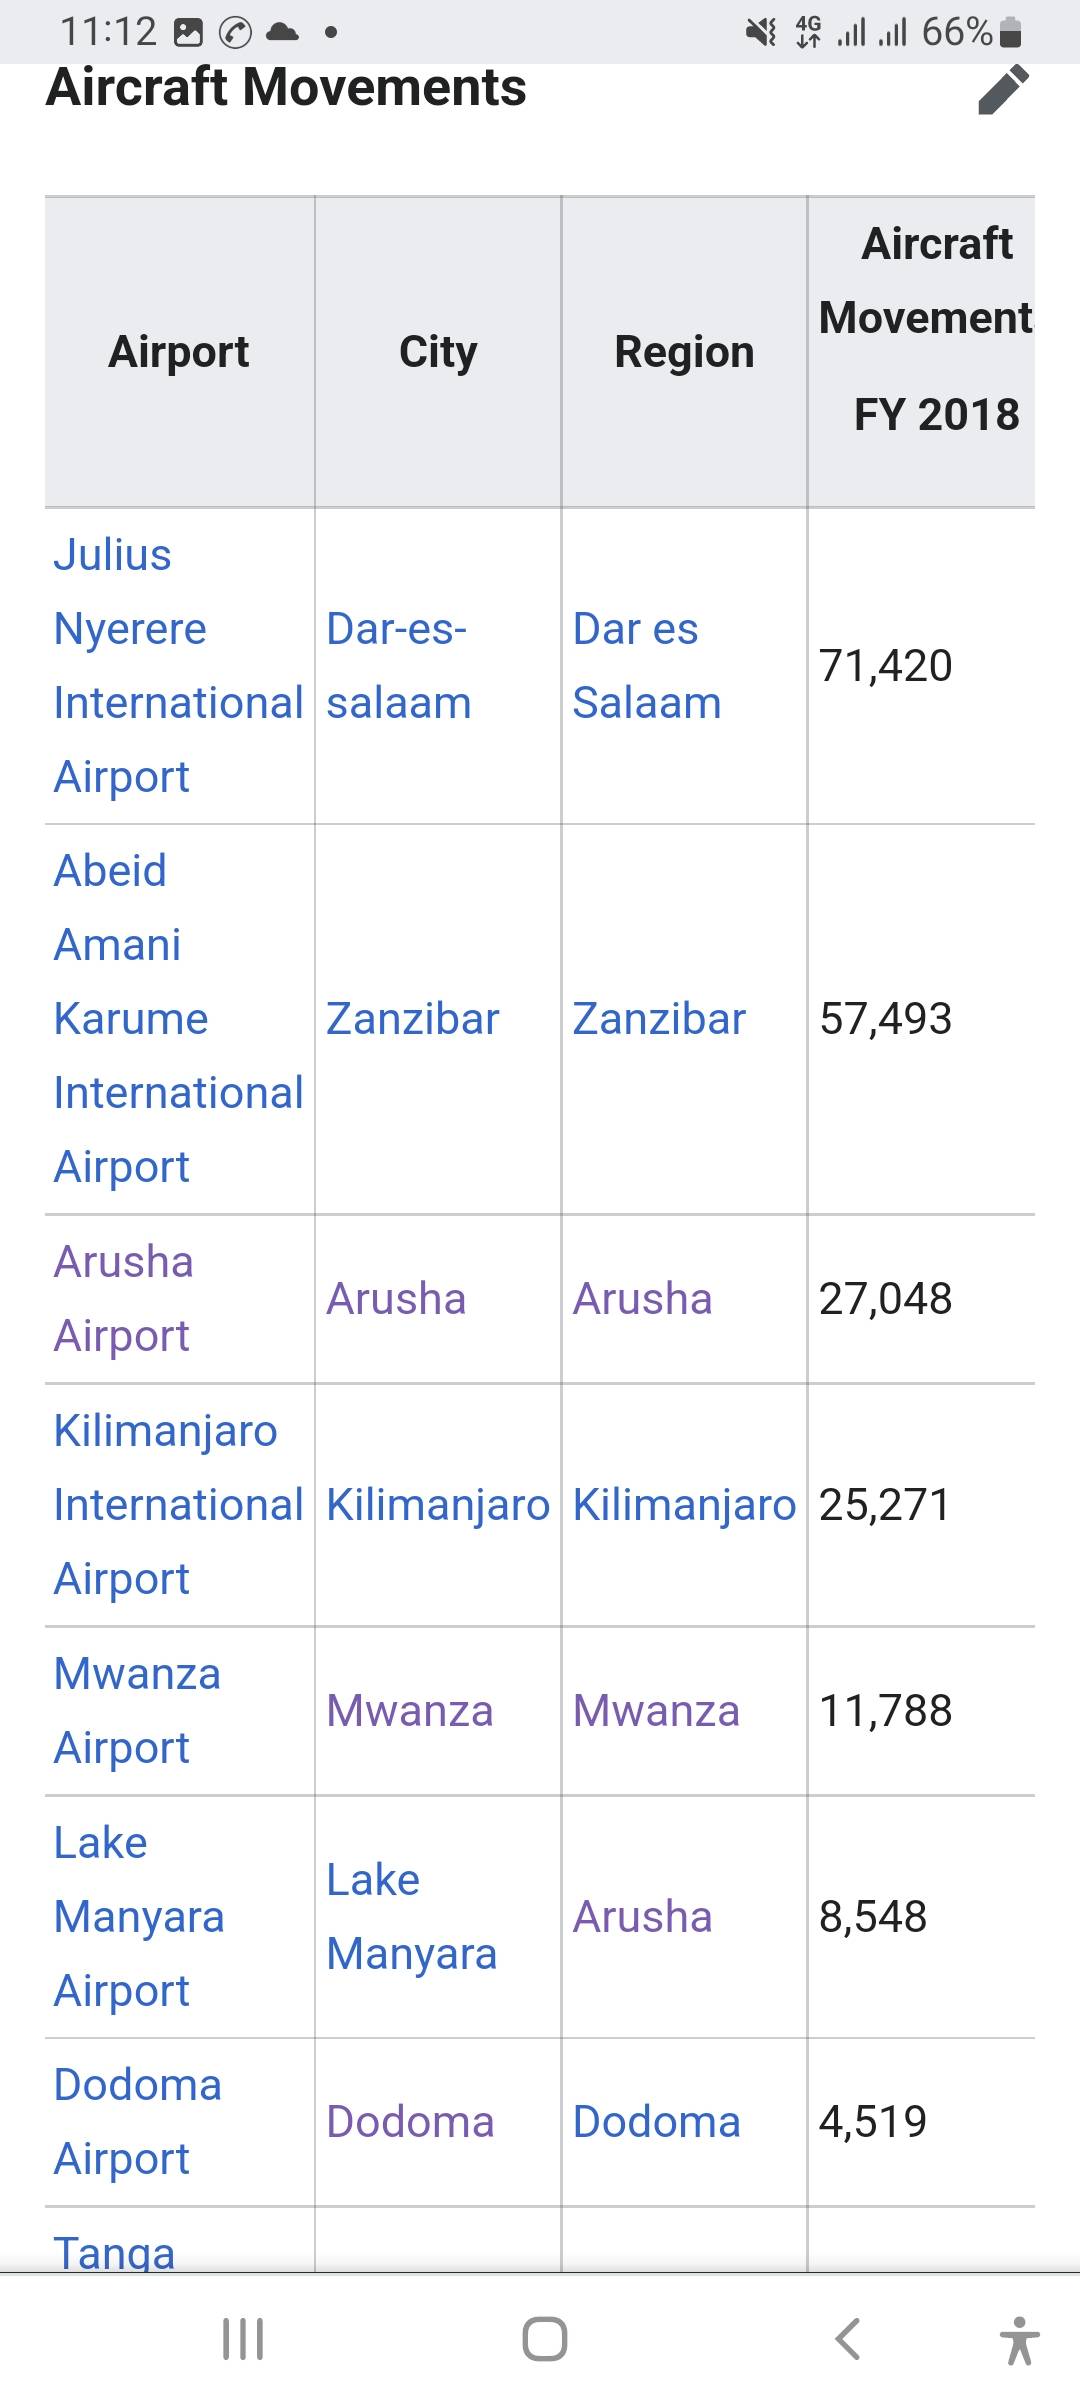Tap the home navigation button
The width and height of the screenshot is (1080, 2408).
pyautogui.click(x=545, y=2339)
